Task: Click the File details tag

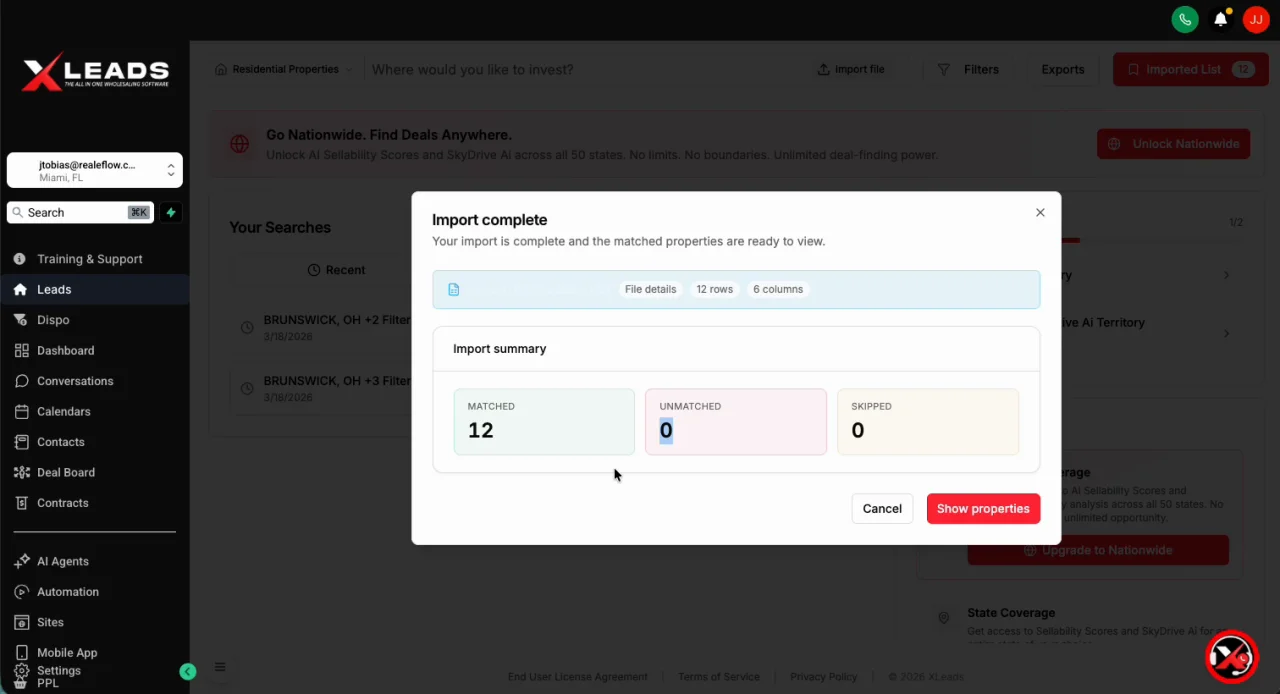Action: click(650, 289)
